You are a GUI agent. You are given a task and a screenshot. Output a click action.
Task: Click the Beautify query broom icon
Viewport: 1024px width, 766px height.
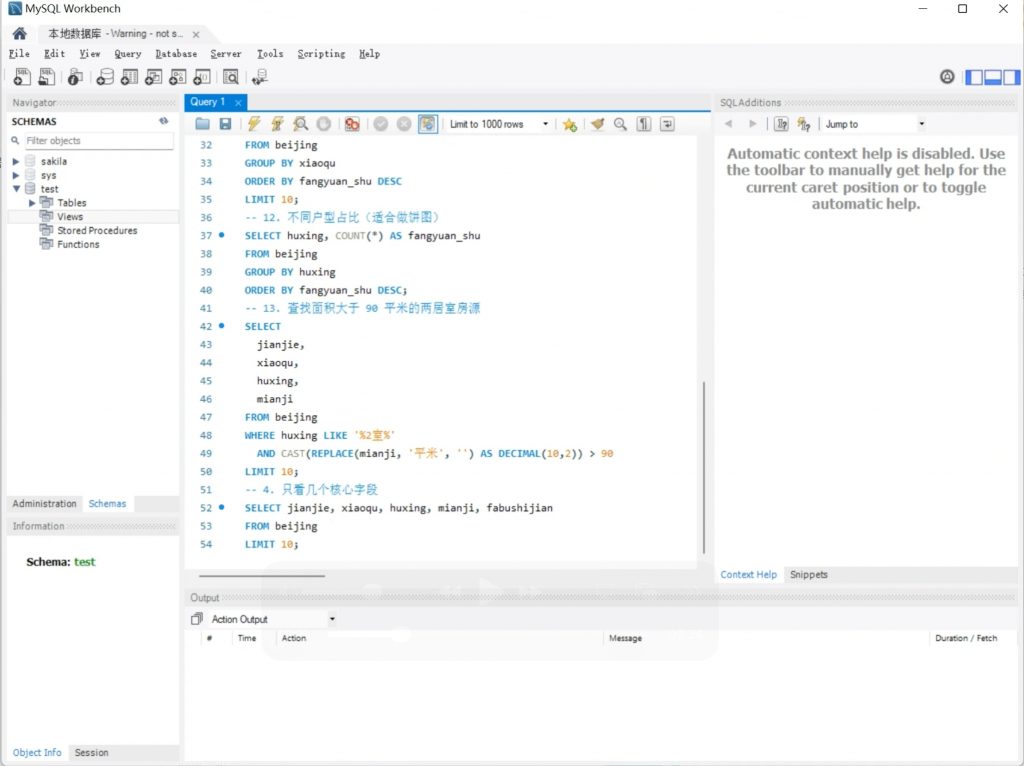click(597, 124)
